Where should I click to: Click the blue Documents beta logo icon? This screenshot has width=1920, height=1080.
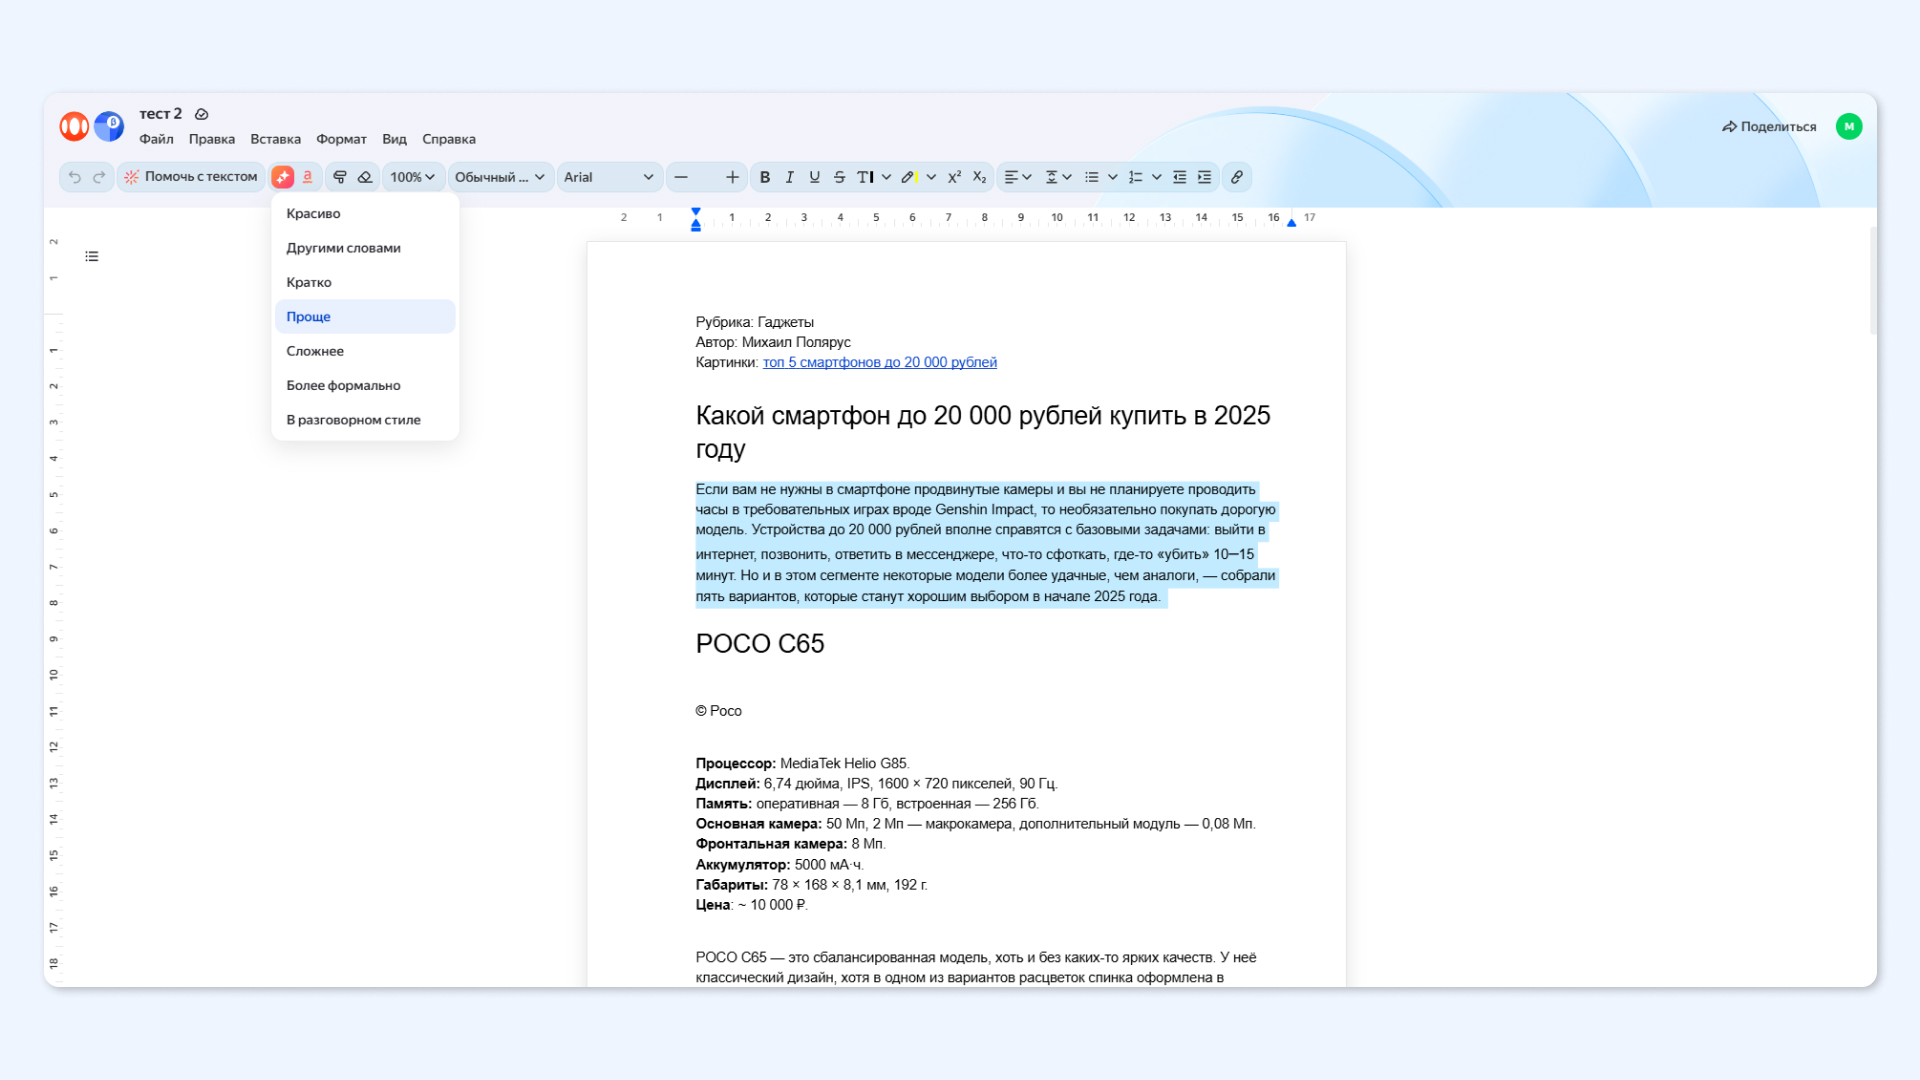pos(109,126)
